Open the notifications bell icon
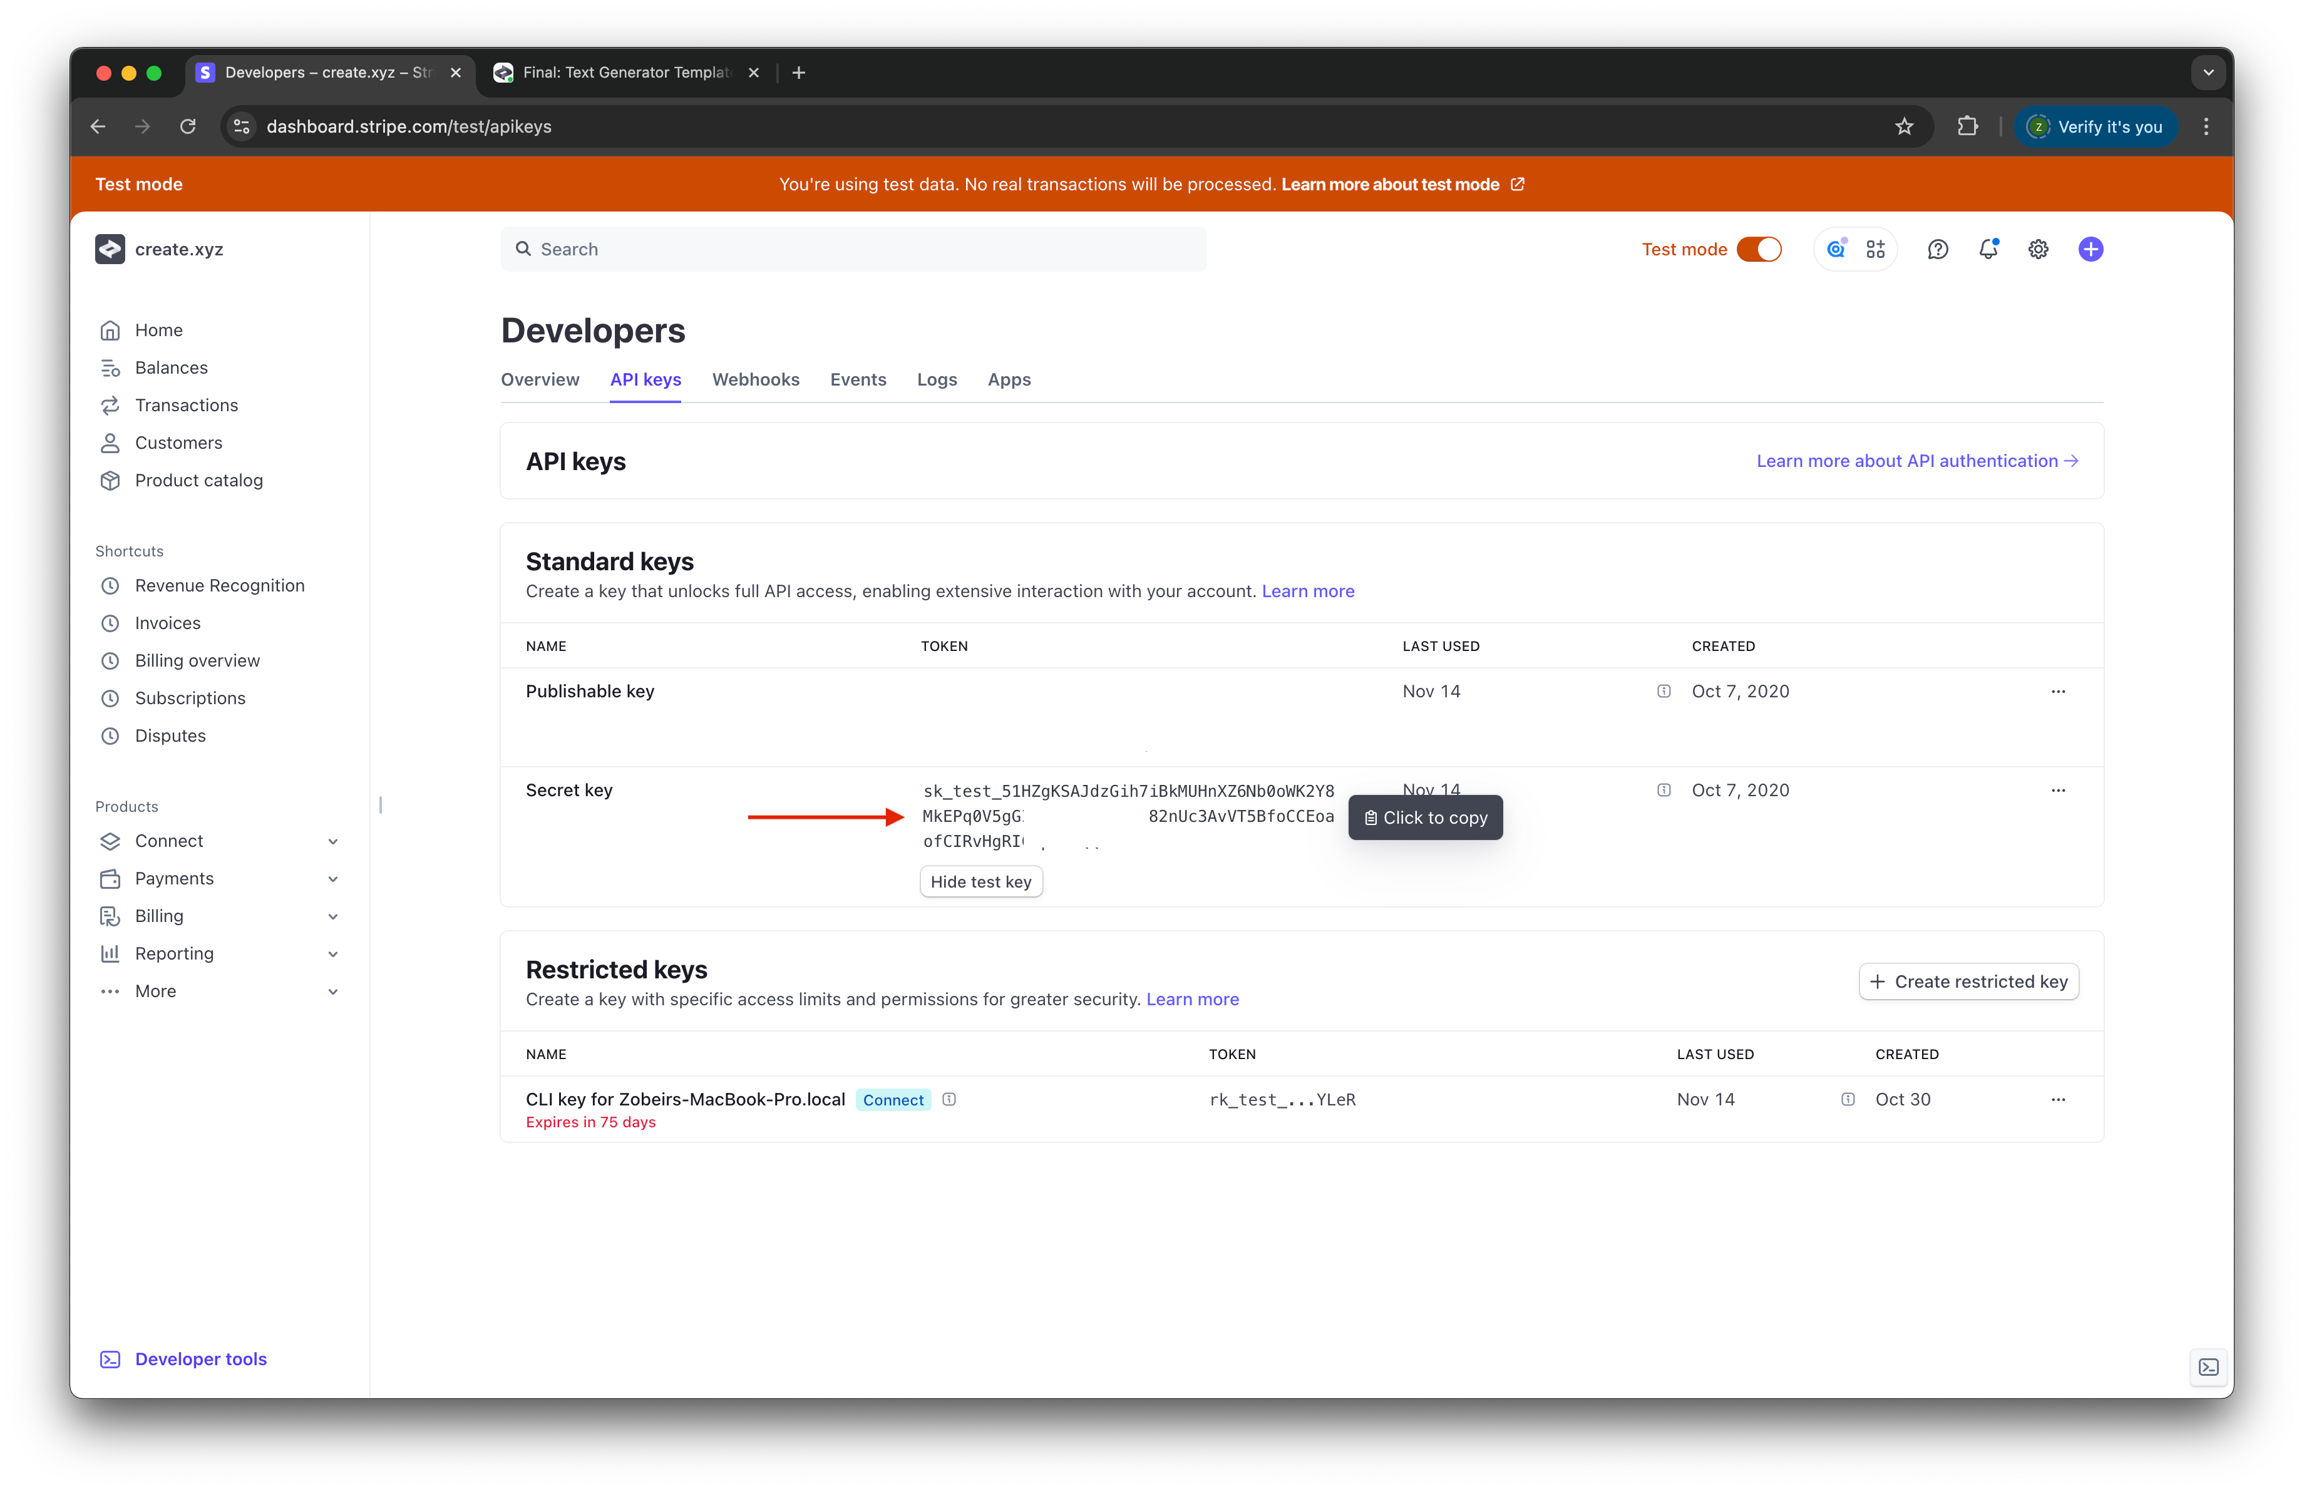2304x1491 pixels. coord(1988,249)
